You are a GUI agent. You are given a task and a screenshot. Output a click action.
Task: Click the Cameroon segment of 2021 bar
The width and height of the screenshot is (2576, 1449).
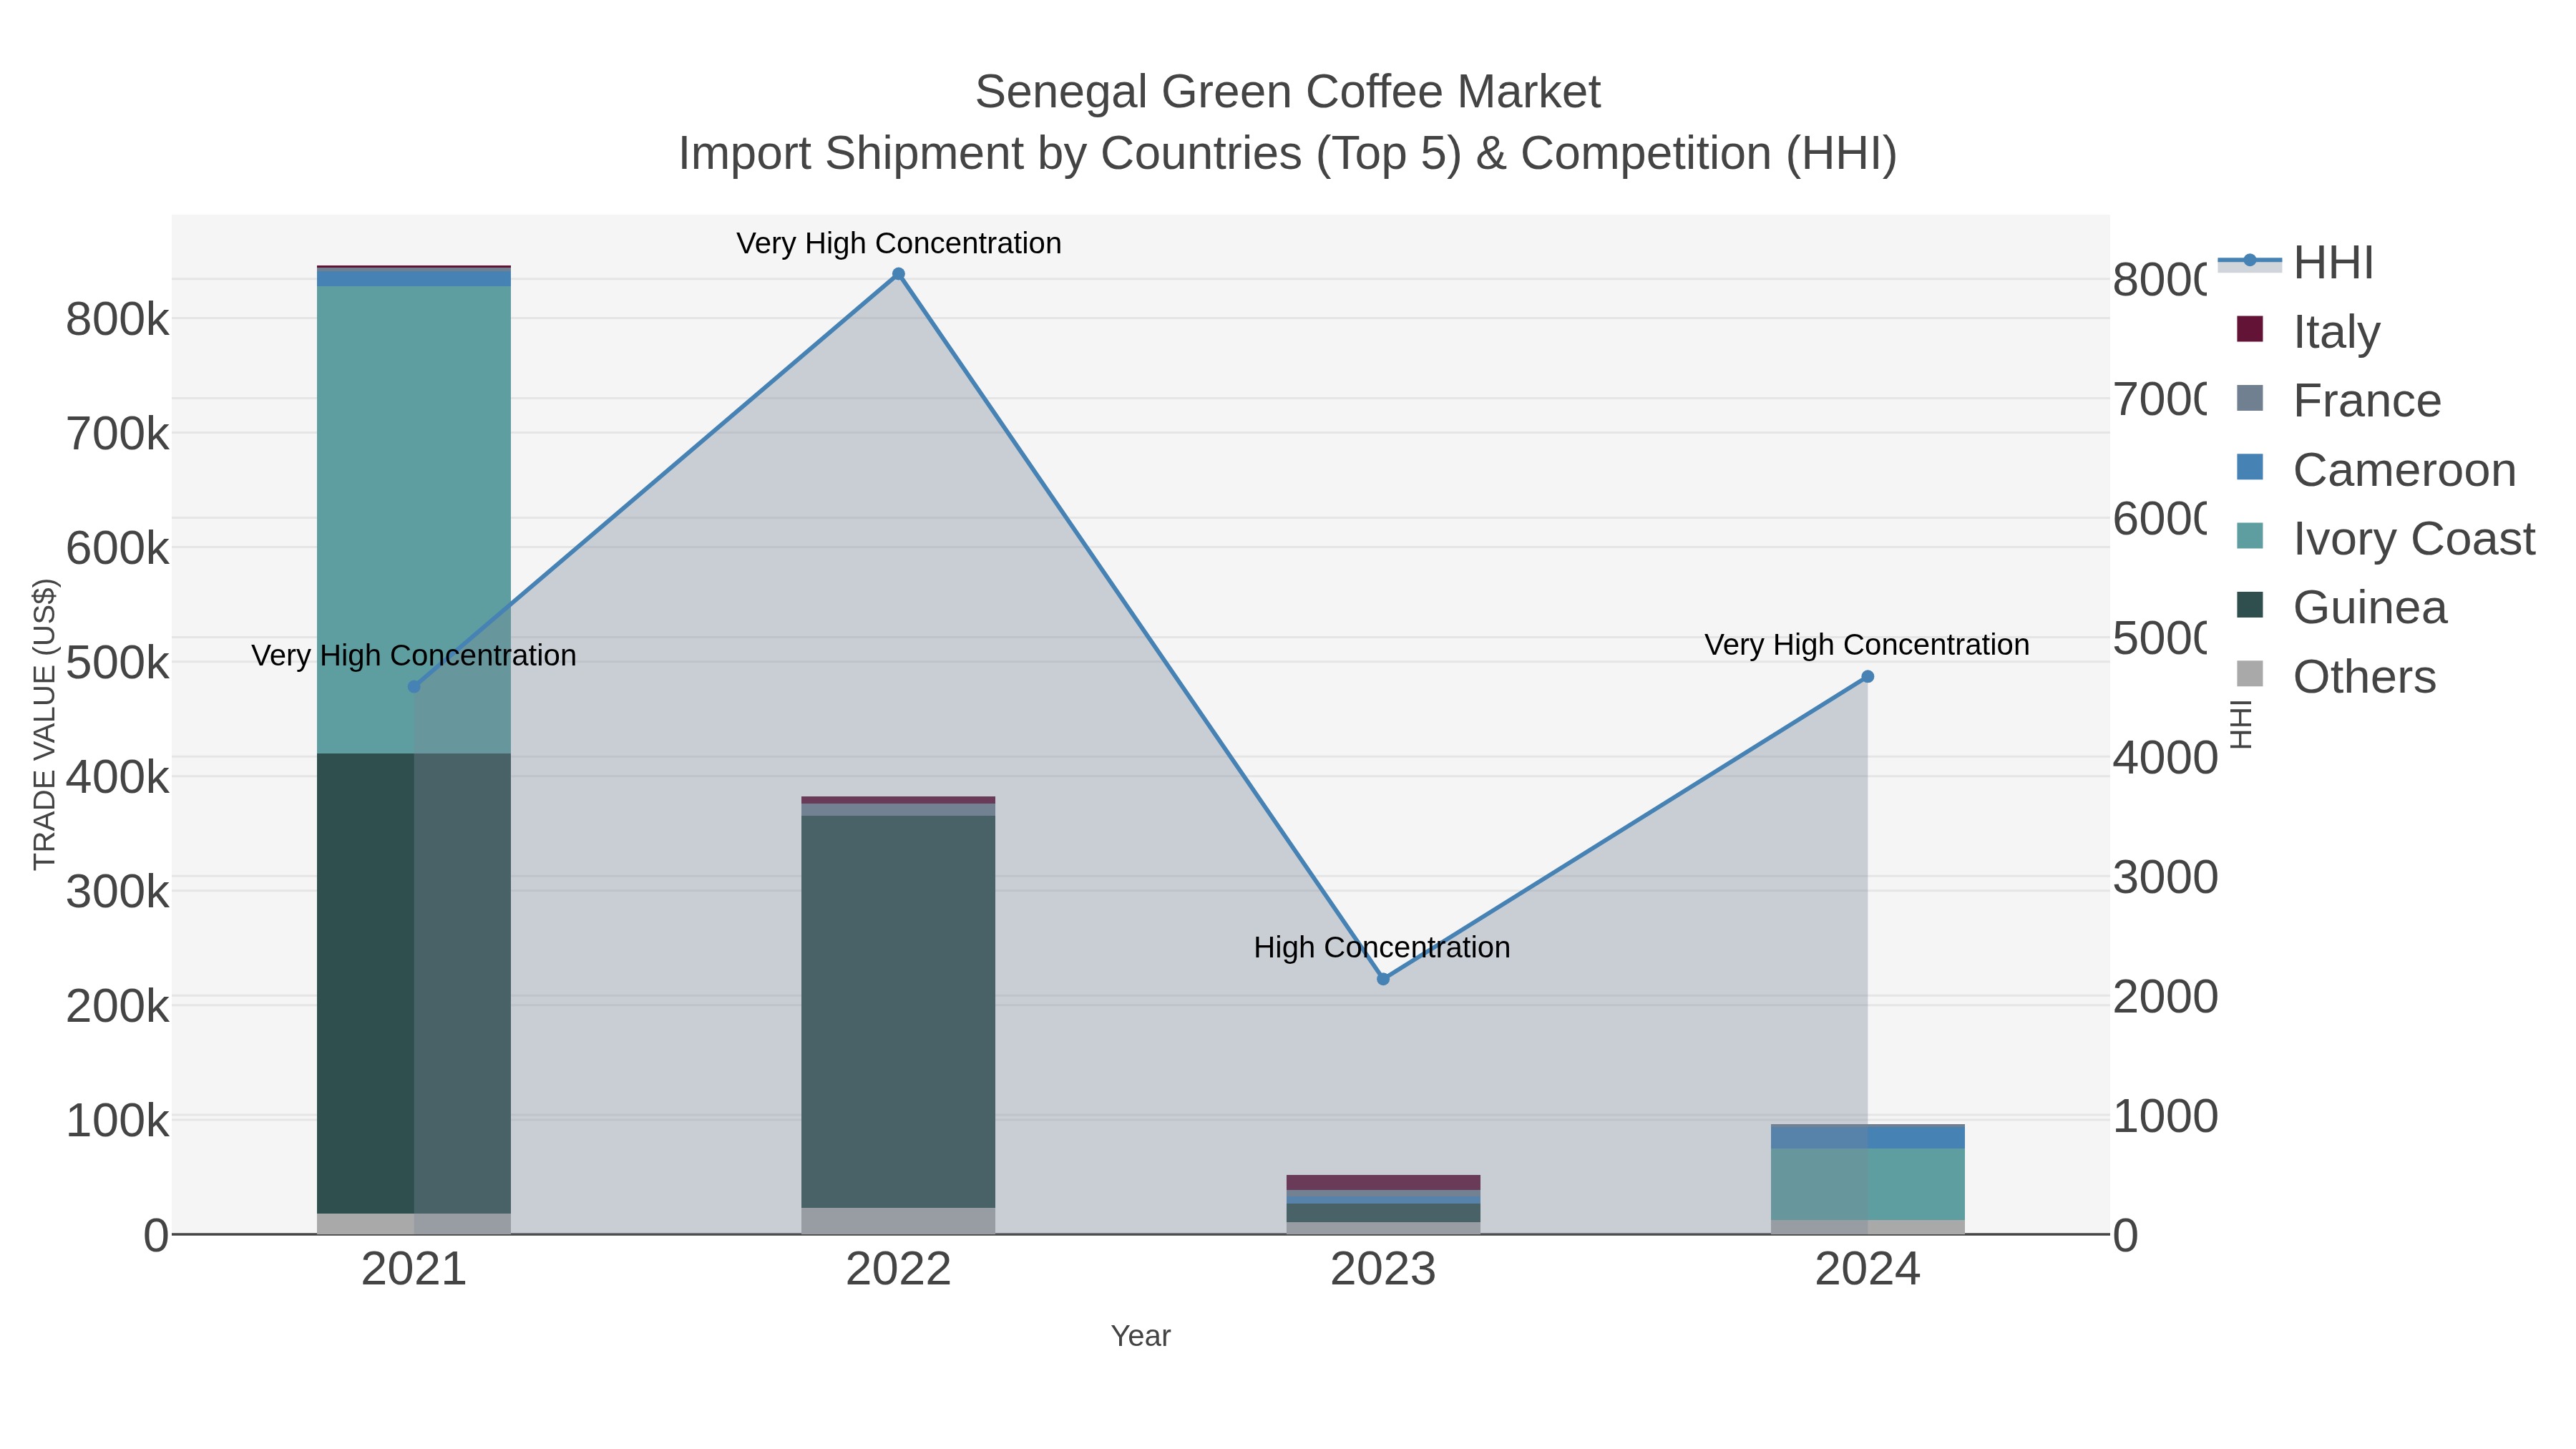tap(414, 279)
